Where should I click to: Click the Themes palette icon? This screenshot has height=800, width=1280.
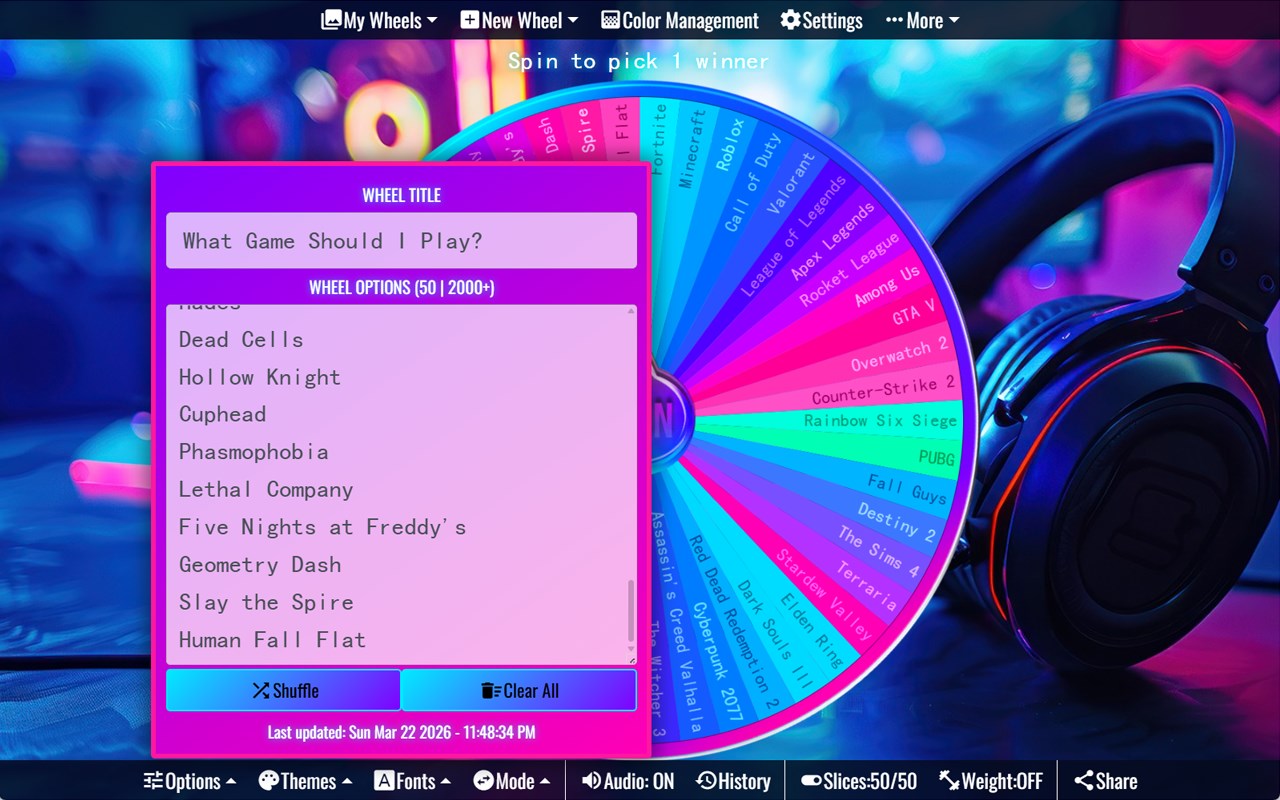(268, 781)
